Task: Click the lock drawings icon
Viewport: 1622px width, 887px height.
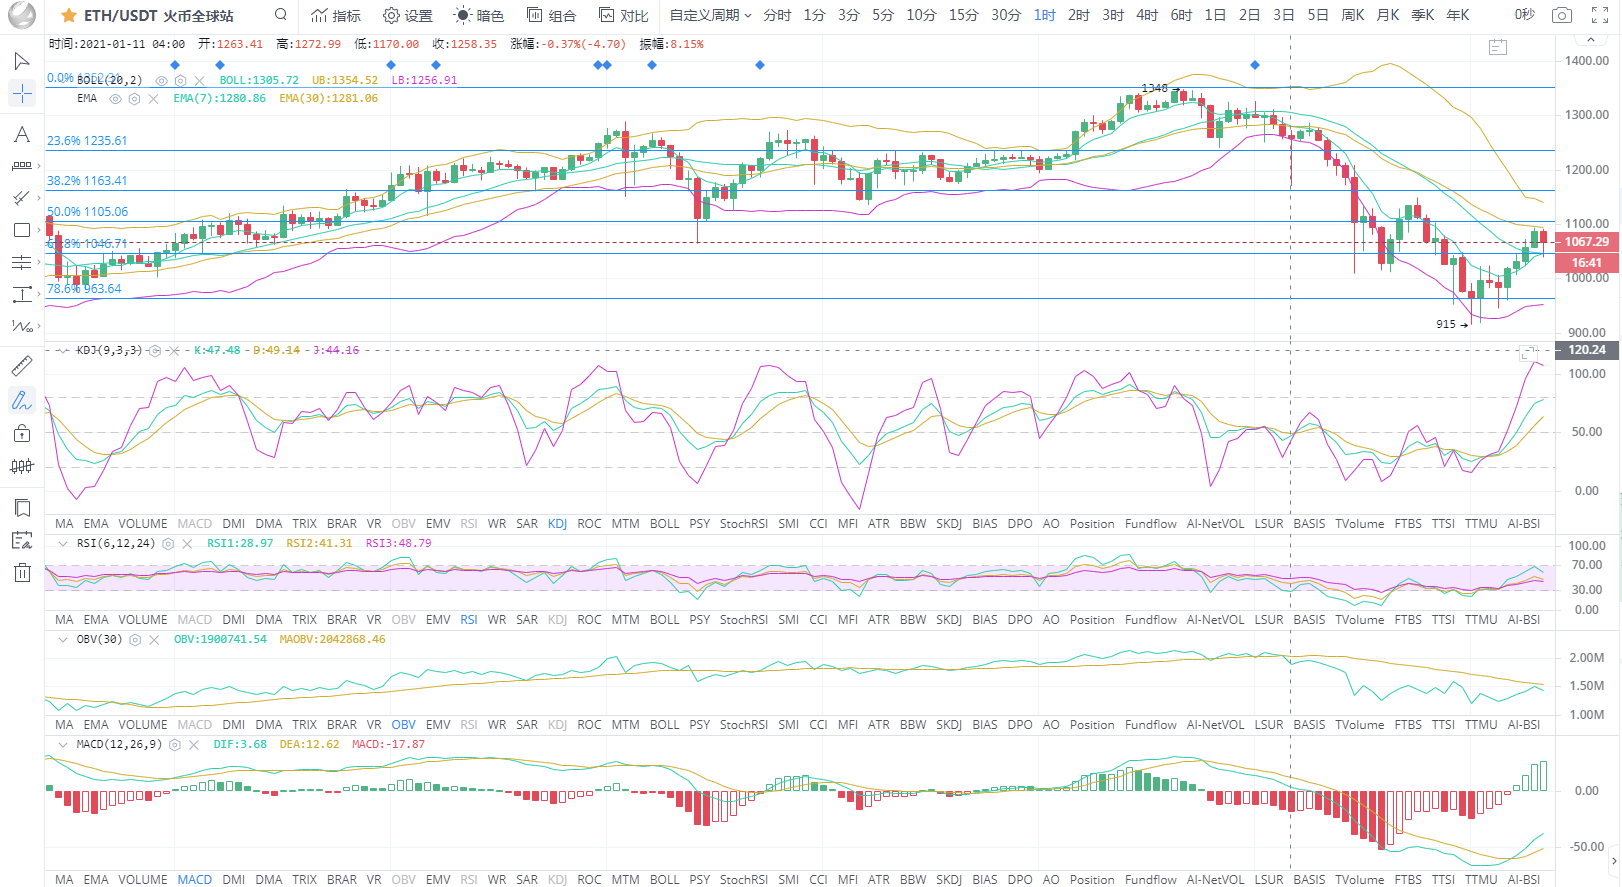Action: pyautogui.click(x=22, y=433)
